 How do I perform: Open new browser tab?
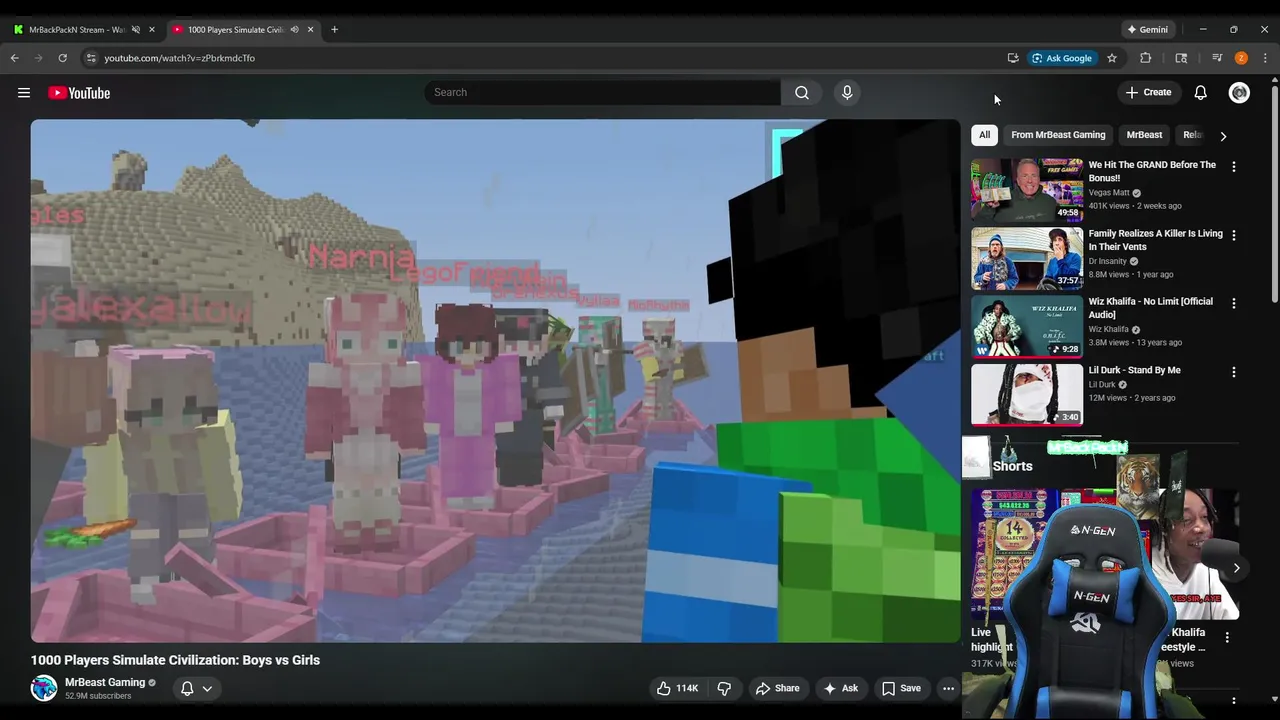point(334,29)
